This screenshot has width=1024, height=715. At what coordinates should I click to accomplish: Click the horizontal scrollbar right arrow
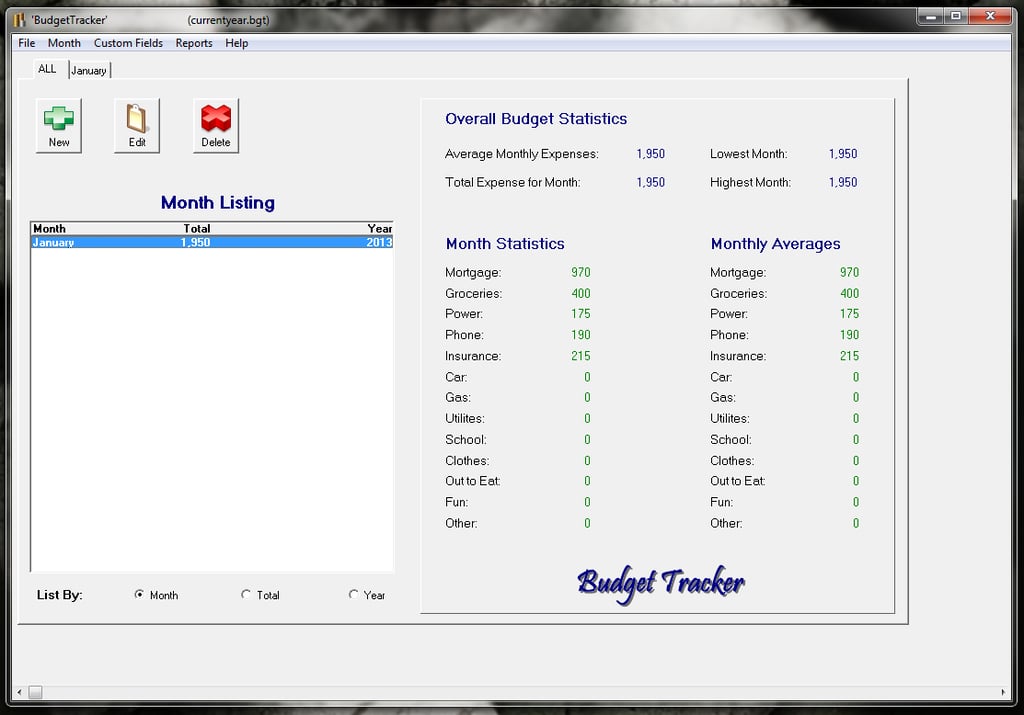(1003, 692)
